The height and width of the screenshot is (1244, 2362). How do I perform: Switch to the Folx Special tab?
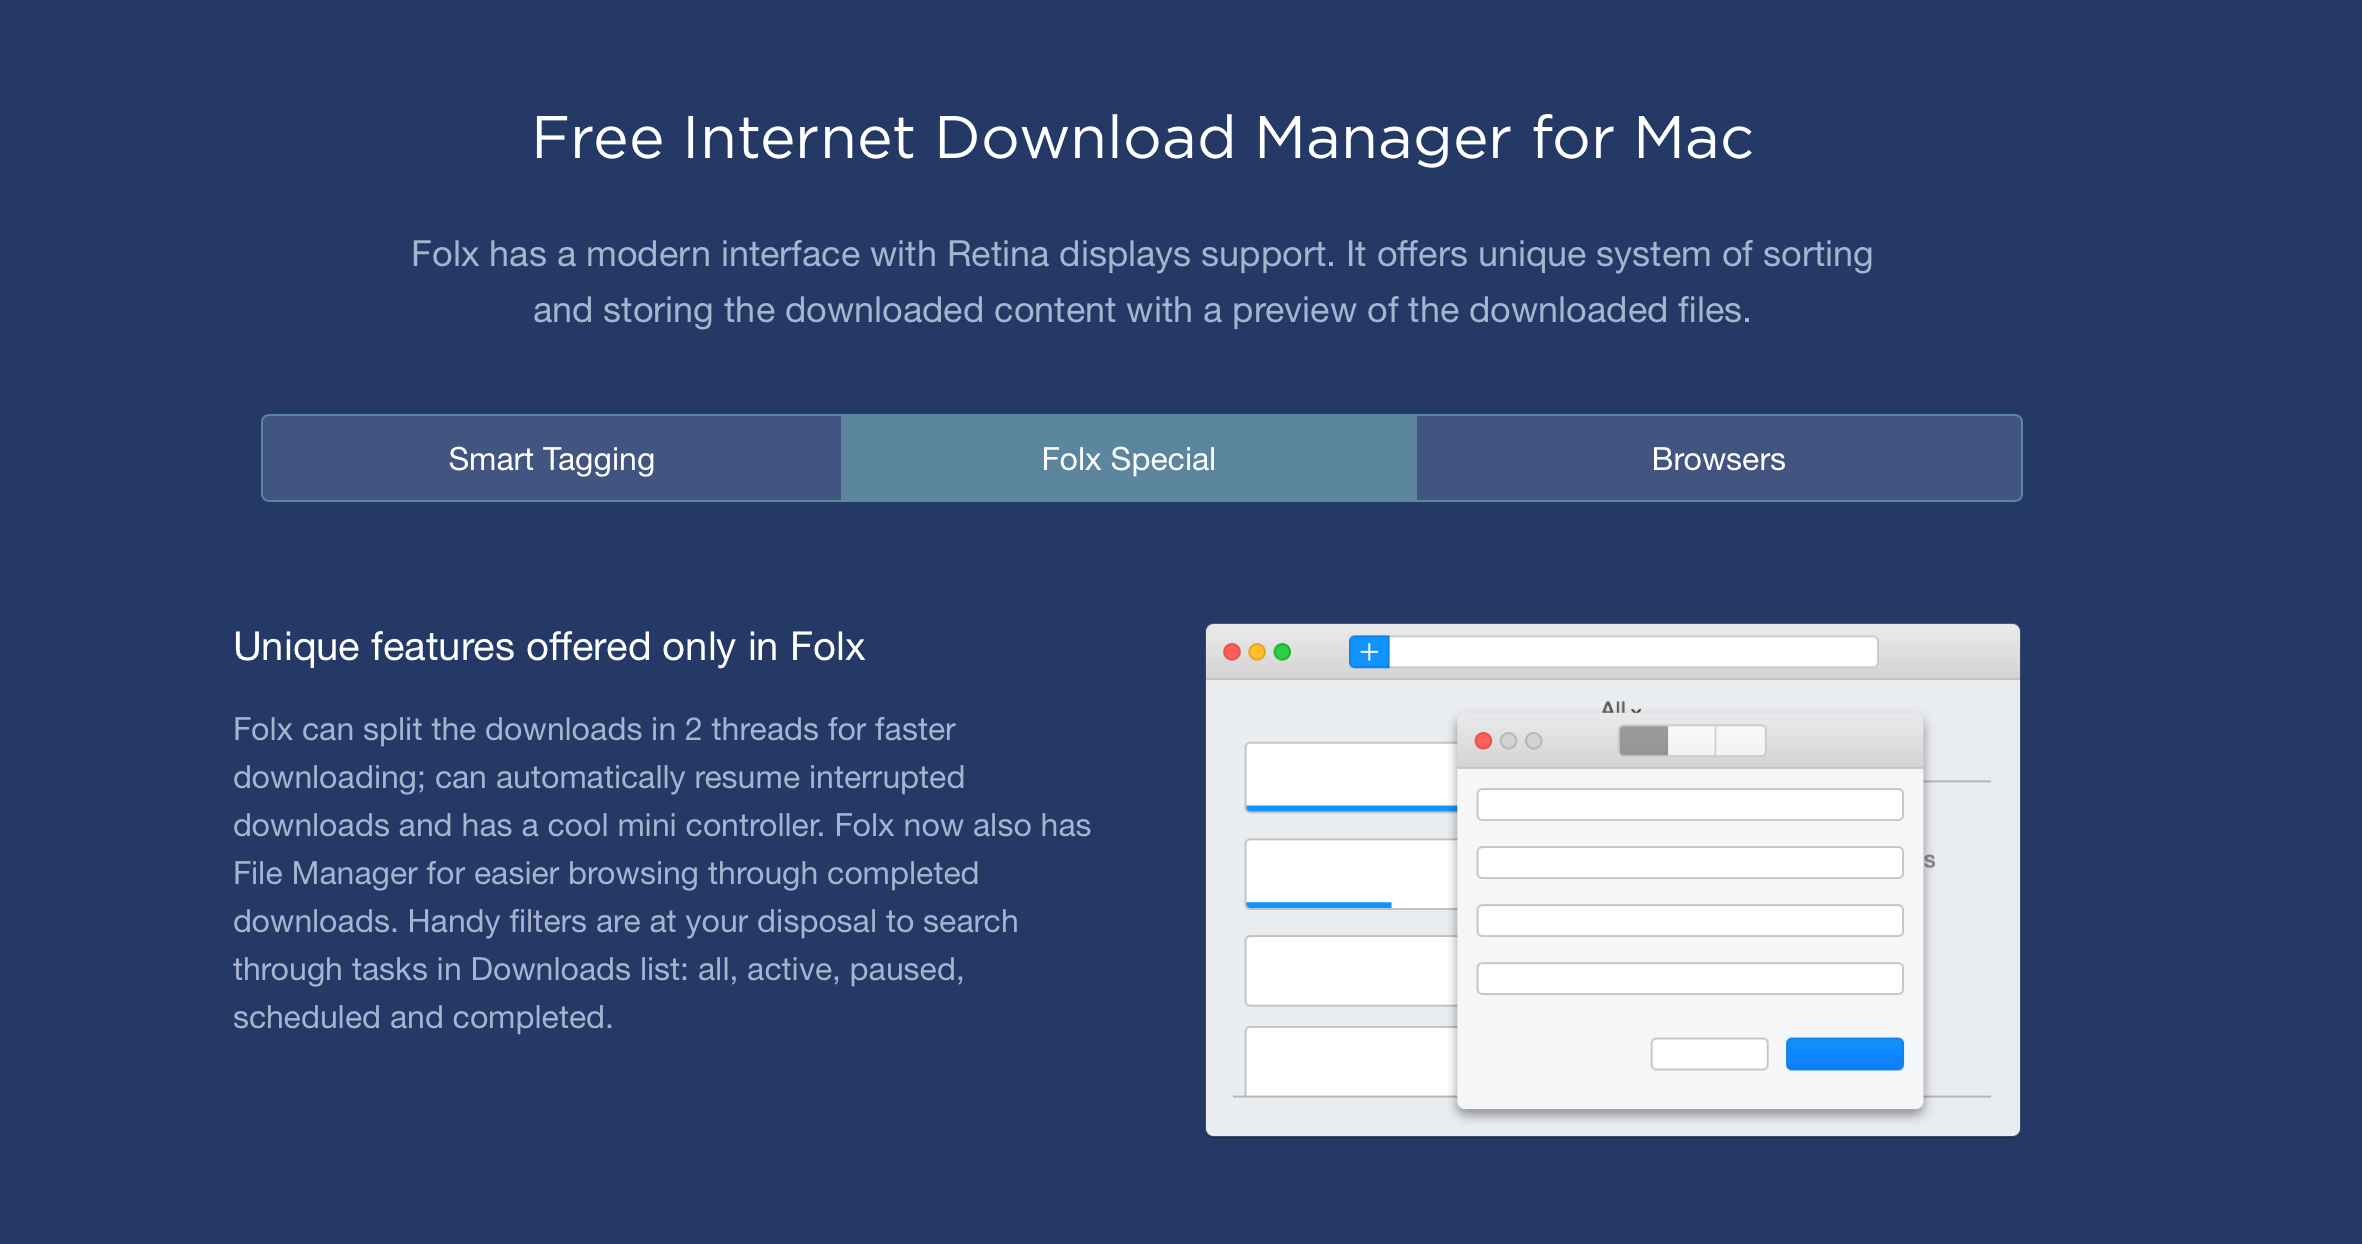[x=1128, y=459]
